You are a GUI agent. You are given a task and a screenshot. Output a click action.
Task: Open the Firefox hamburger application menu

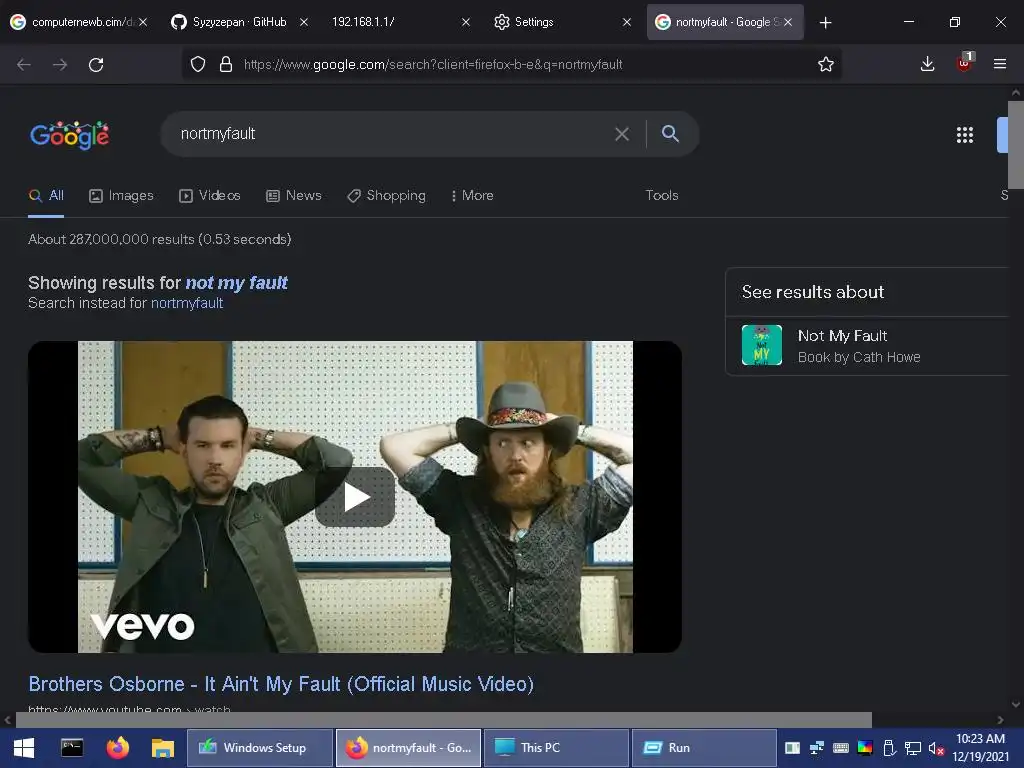(1000, 64)
